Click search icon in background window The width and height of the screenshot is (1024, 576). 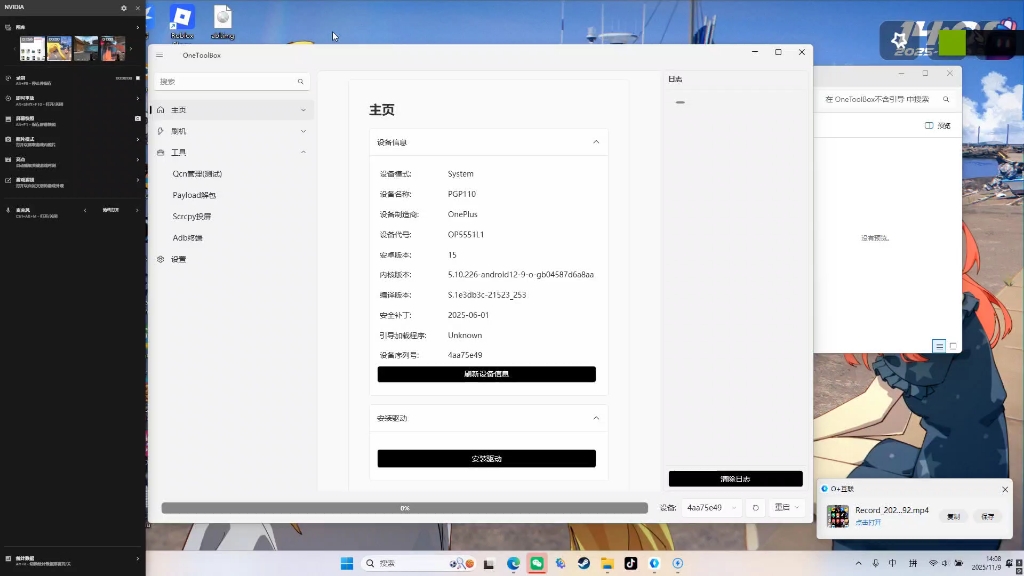tap(946, 99)
